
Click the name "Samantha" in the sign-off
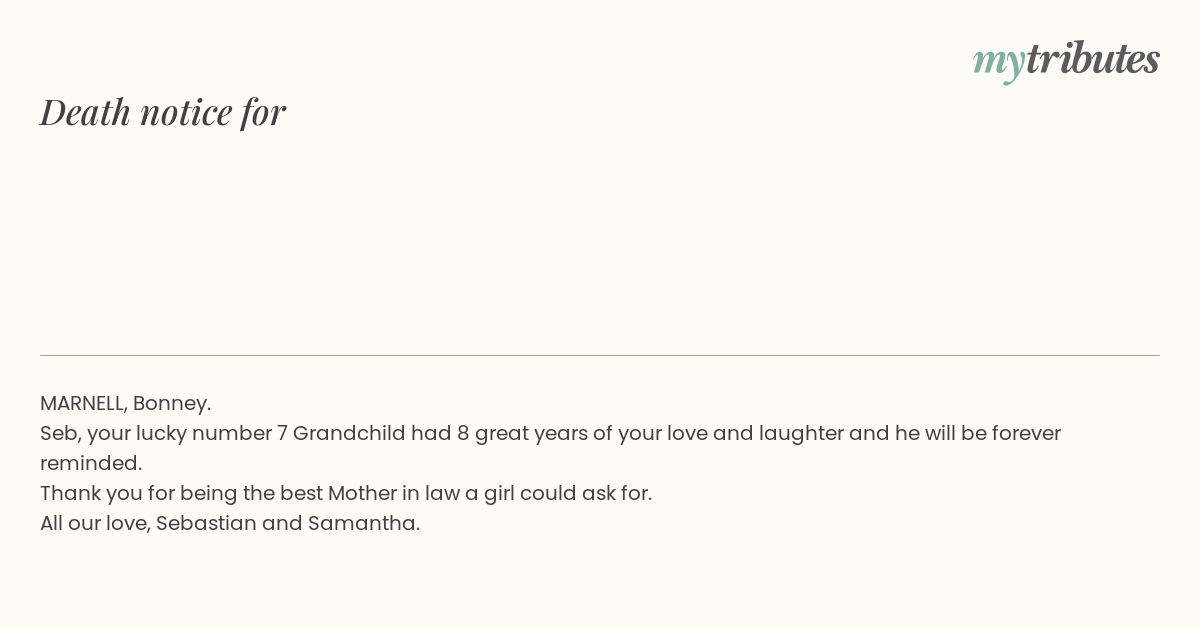coord(362,523)
